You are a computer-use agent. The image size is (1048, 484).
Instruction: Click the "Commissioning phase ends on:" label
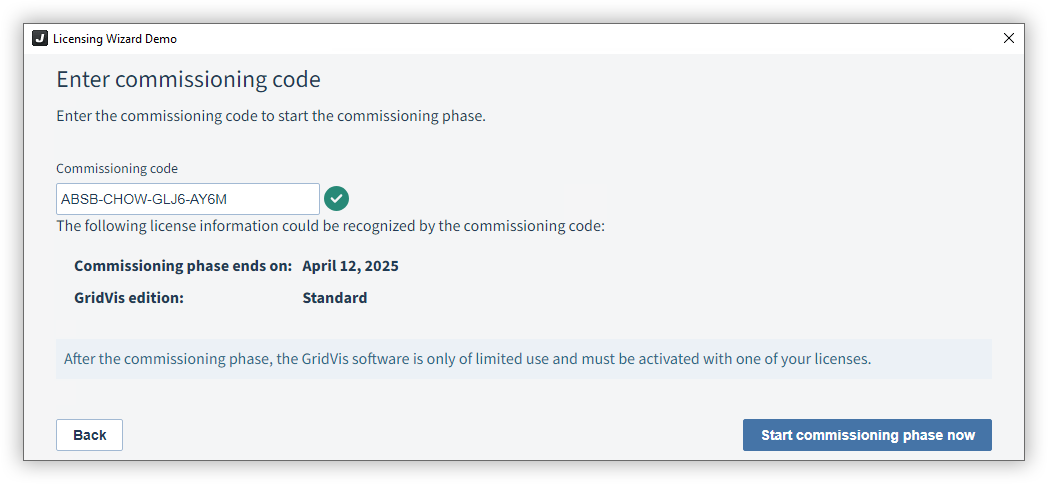[x=183, y=266]
